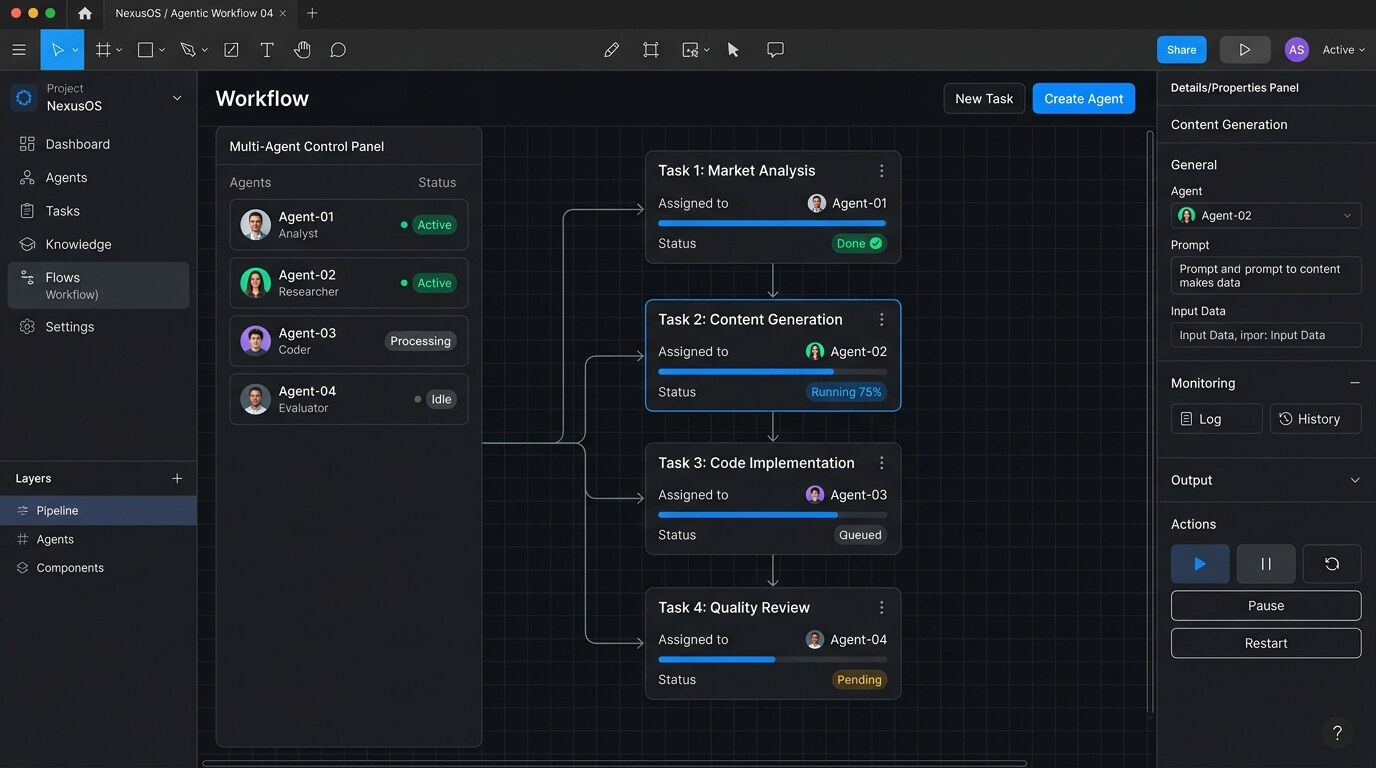Click the Restart text button
Screen dimensions: 1376x768
coord(1266,643)
